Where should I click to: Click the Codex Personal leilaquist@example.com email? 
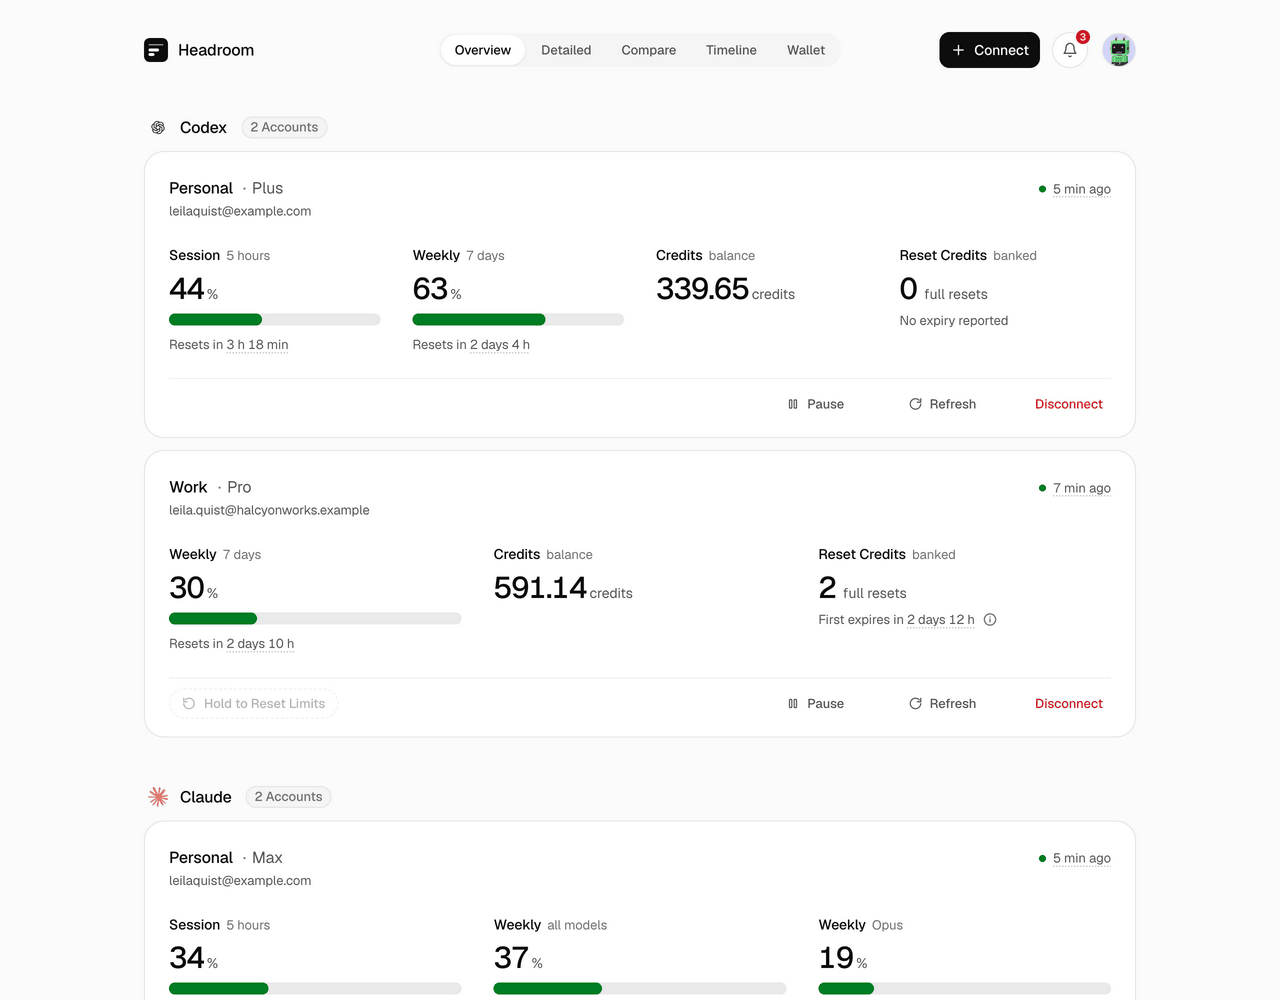tap(240, 211)
